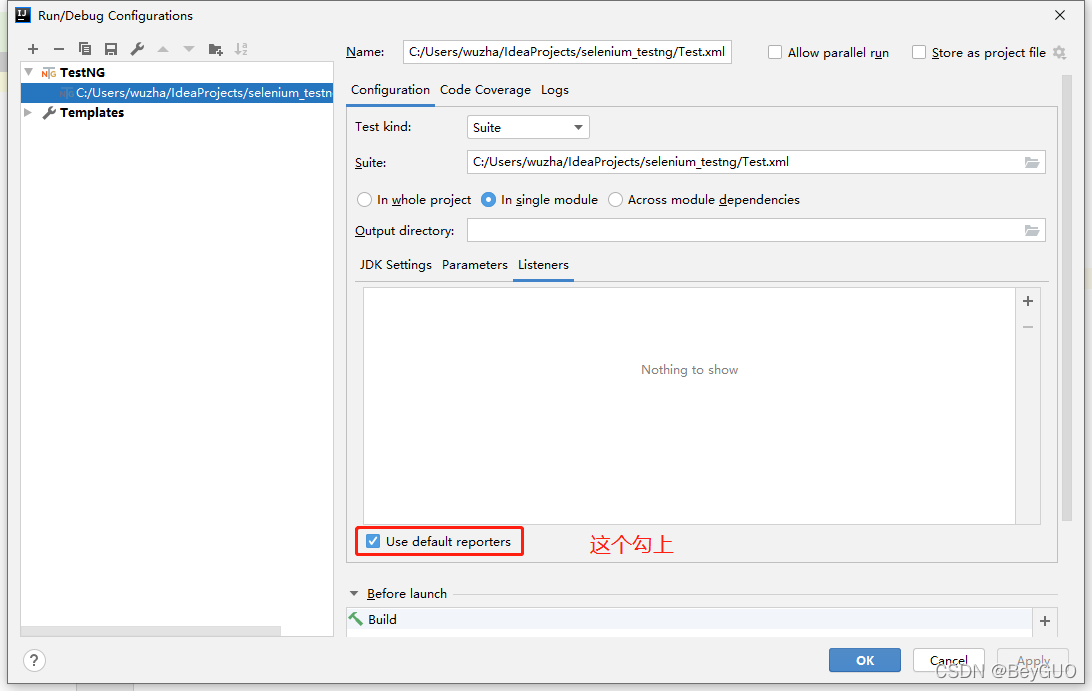Screen dimensions: 1092x691
Task: Add a listener with plus button
Action: [1028, 301]
